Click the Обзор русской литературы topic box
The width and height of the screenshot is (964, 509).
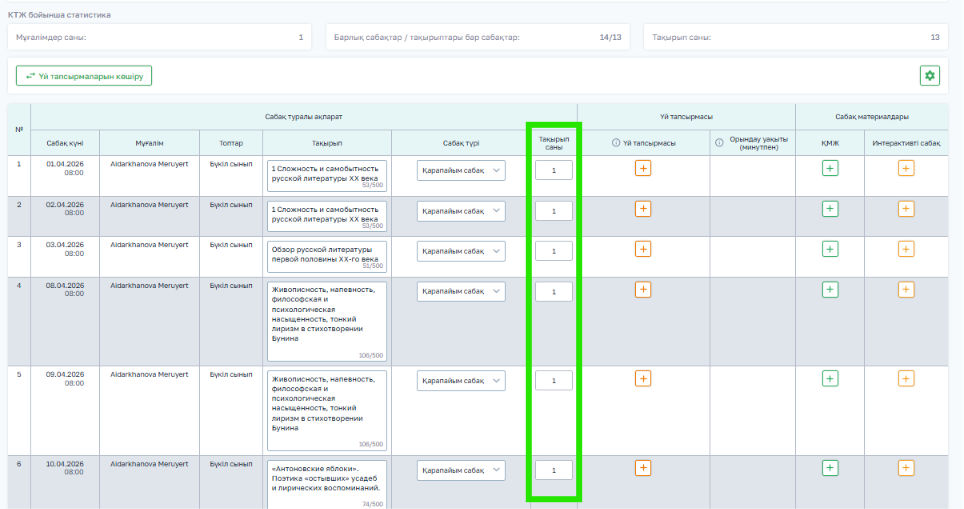[x=327, y=257]
